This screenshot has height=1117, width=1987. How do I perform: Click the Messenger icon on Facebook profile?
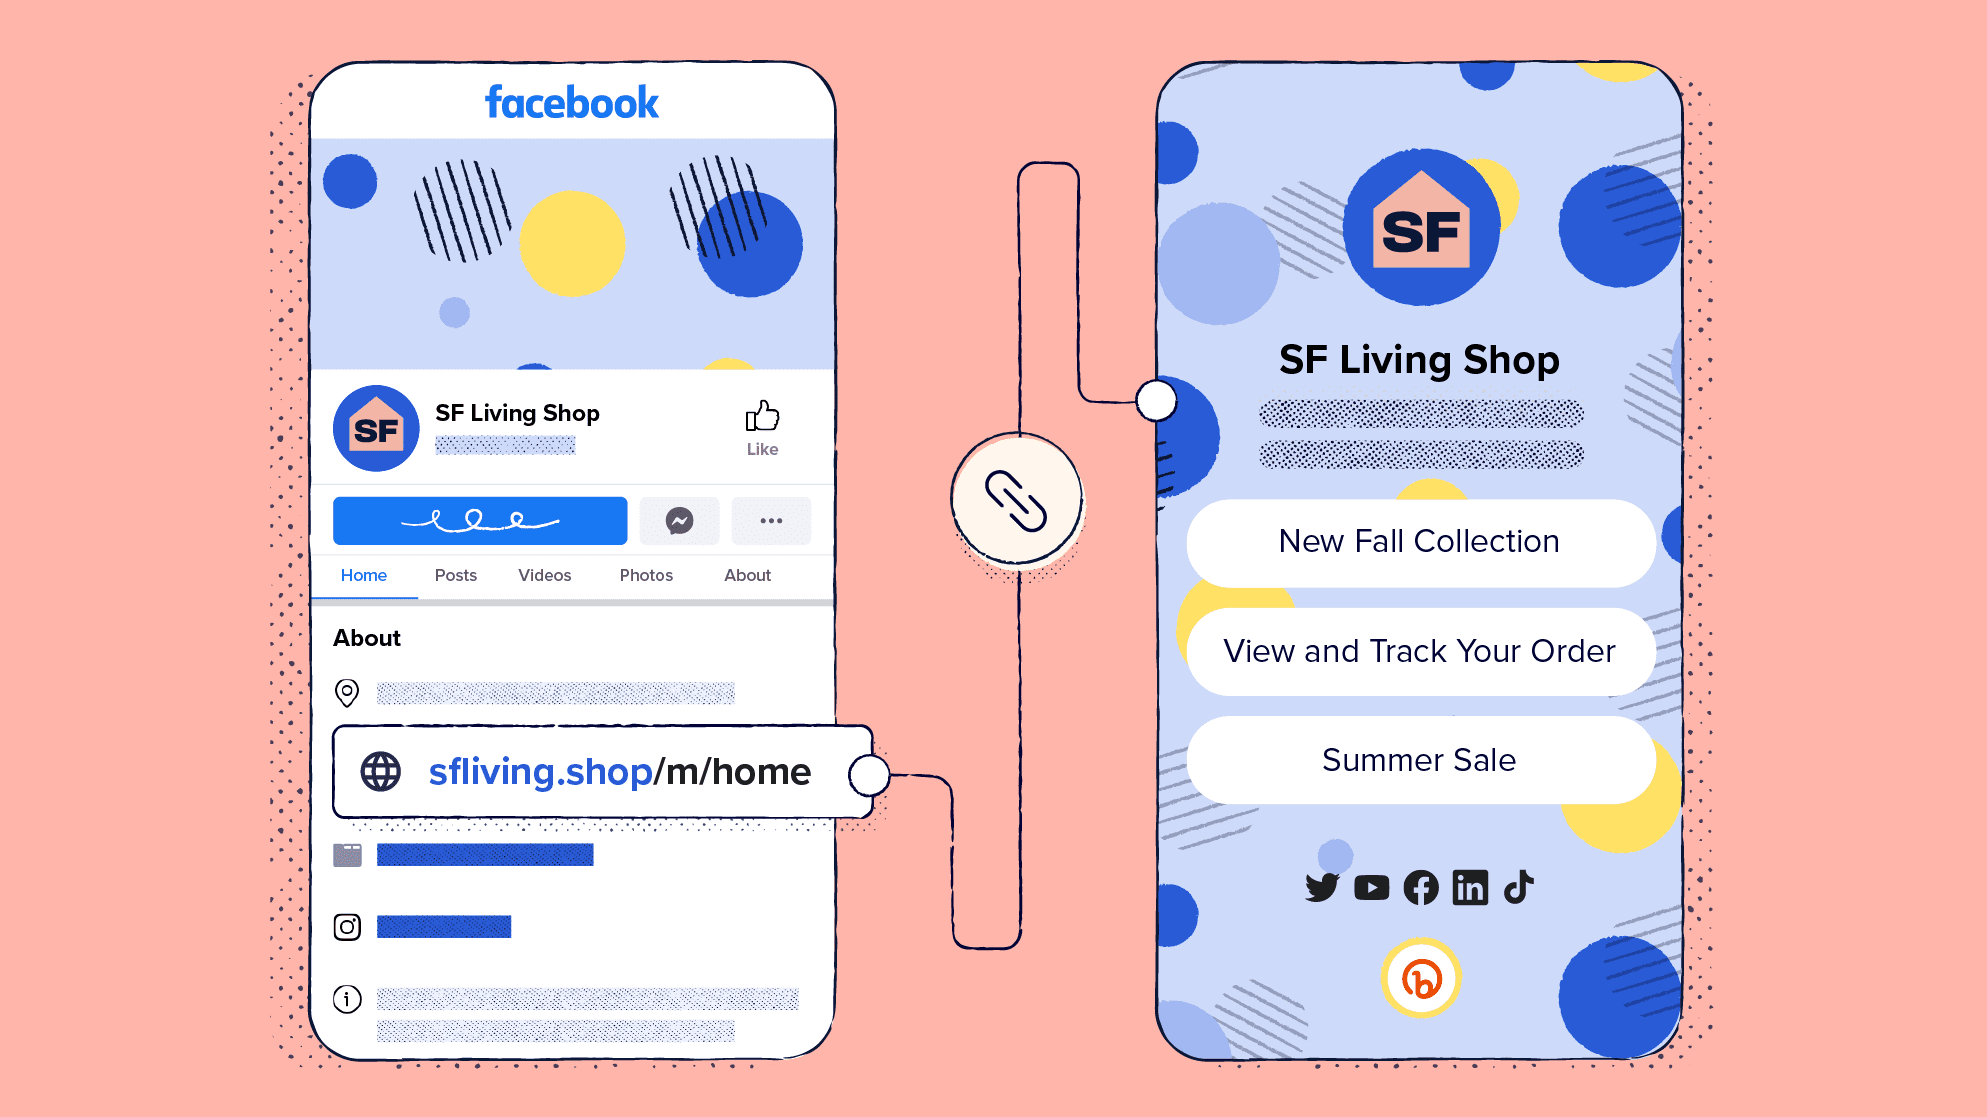[680, 518]
